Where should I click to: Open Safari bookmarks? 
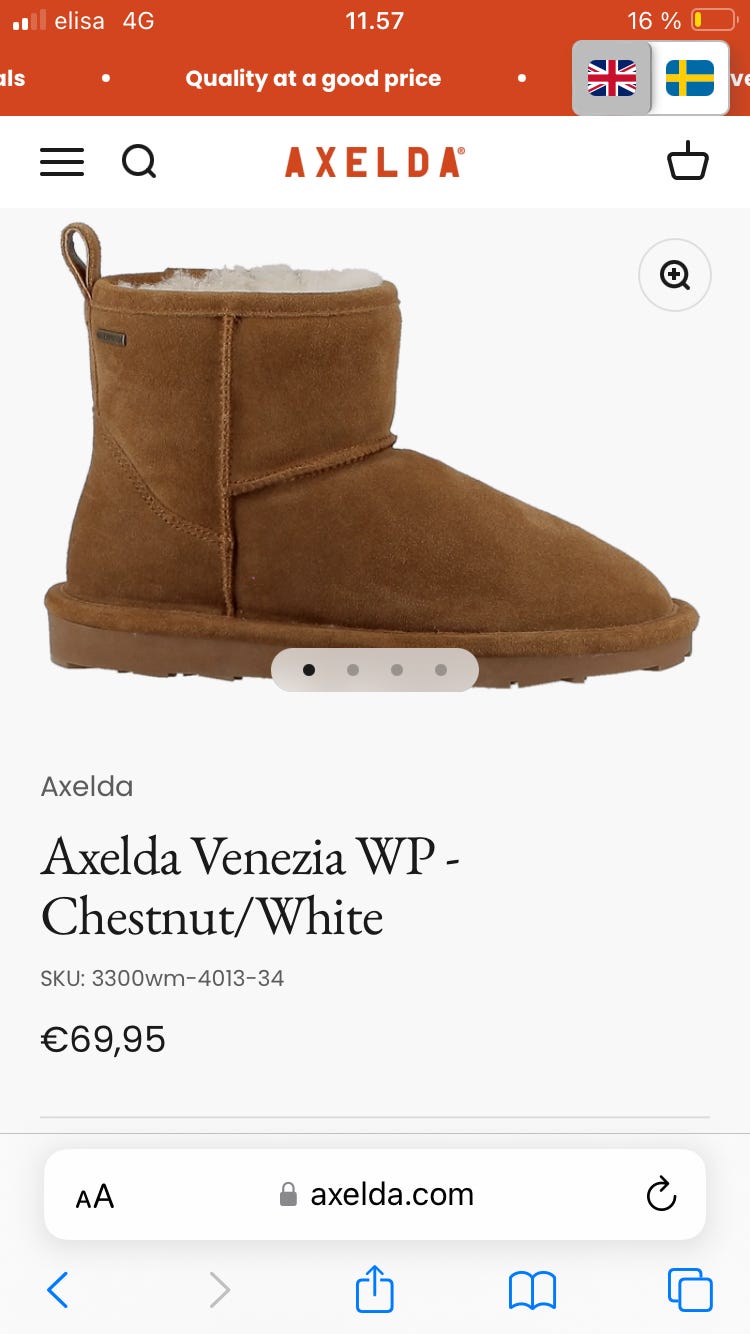pos(532,1290)
